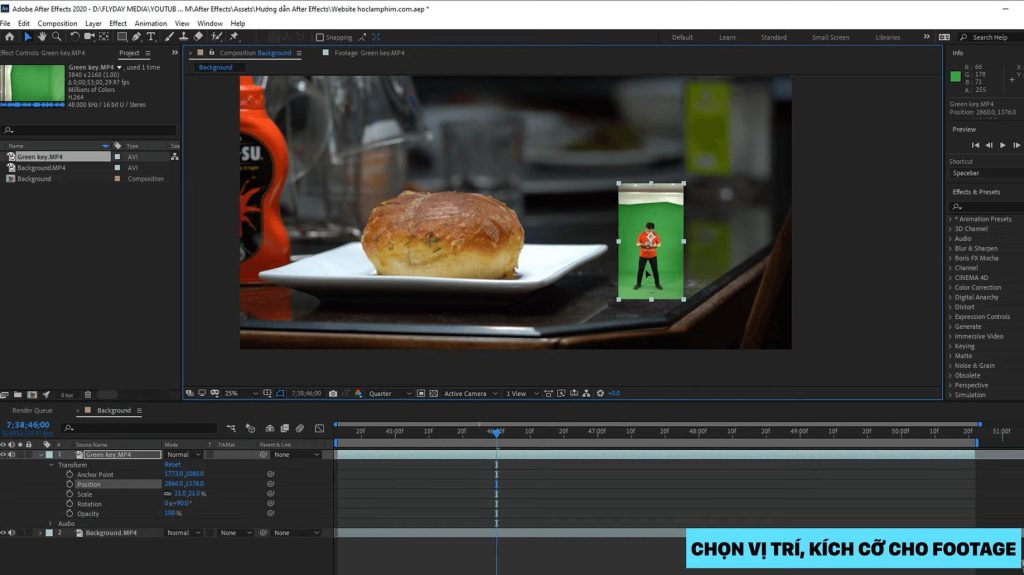The height and width of the screenshot is (575, 1024).
Task: Click the Green key.MP4 layer label color swatch
Action: pyautogui.click(x=50, y=454)
